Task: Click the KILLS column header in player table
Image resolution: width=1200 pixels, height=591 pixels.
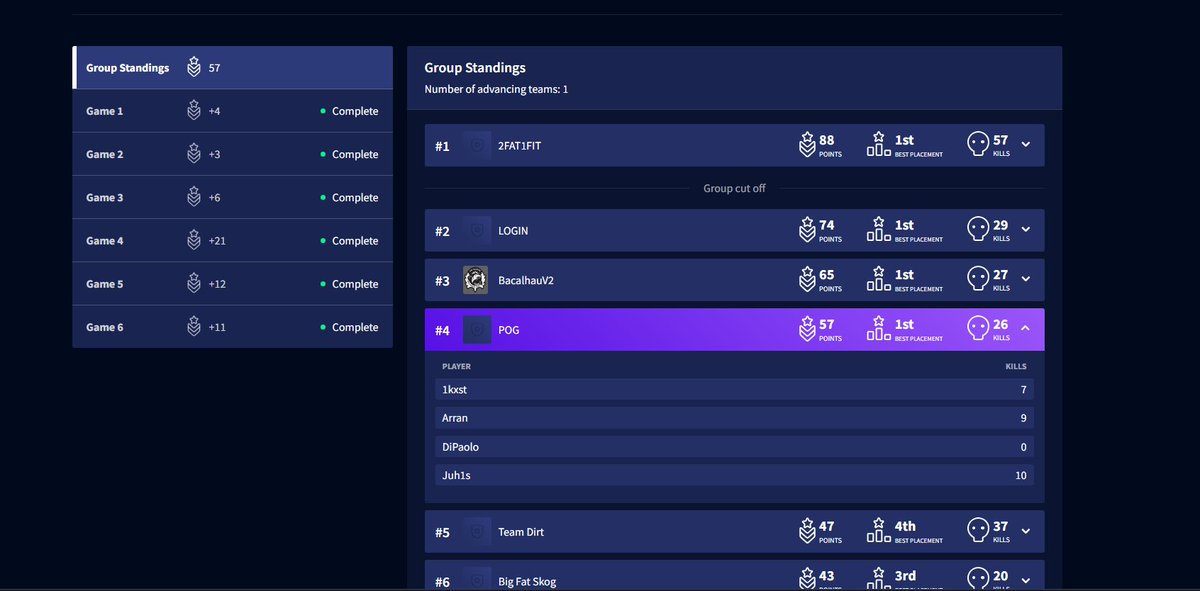Action: [x=1016, y=367]
